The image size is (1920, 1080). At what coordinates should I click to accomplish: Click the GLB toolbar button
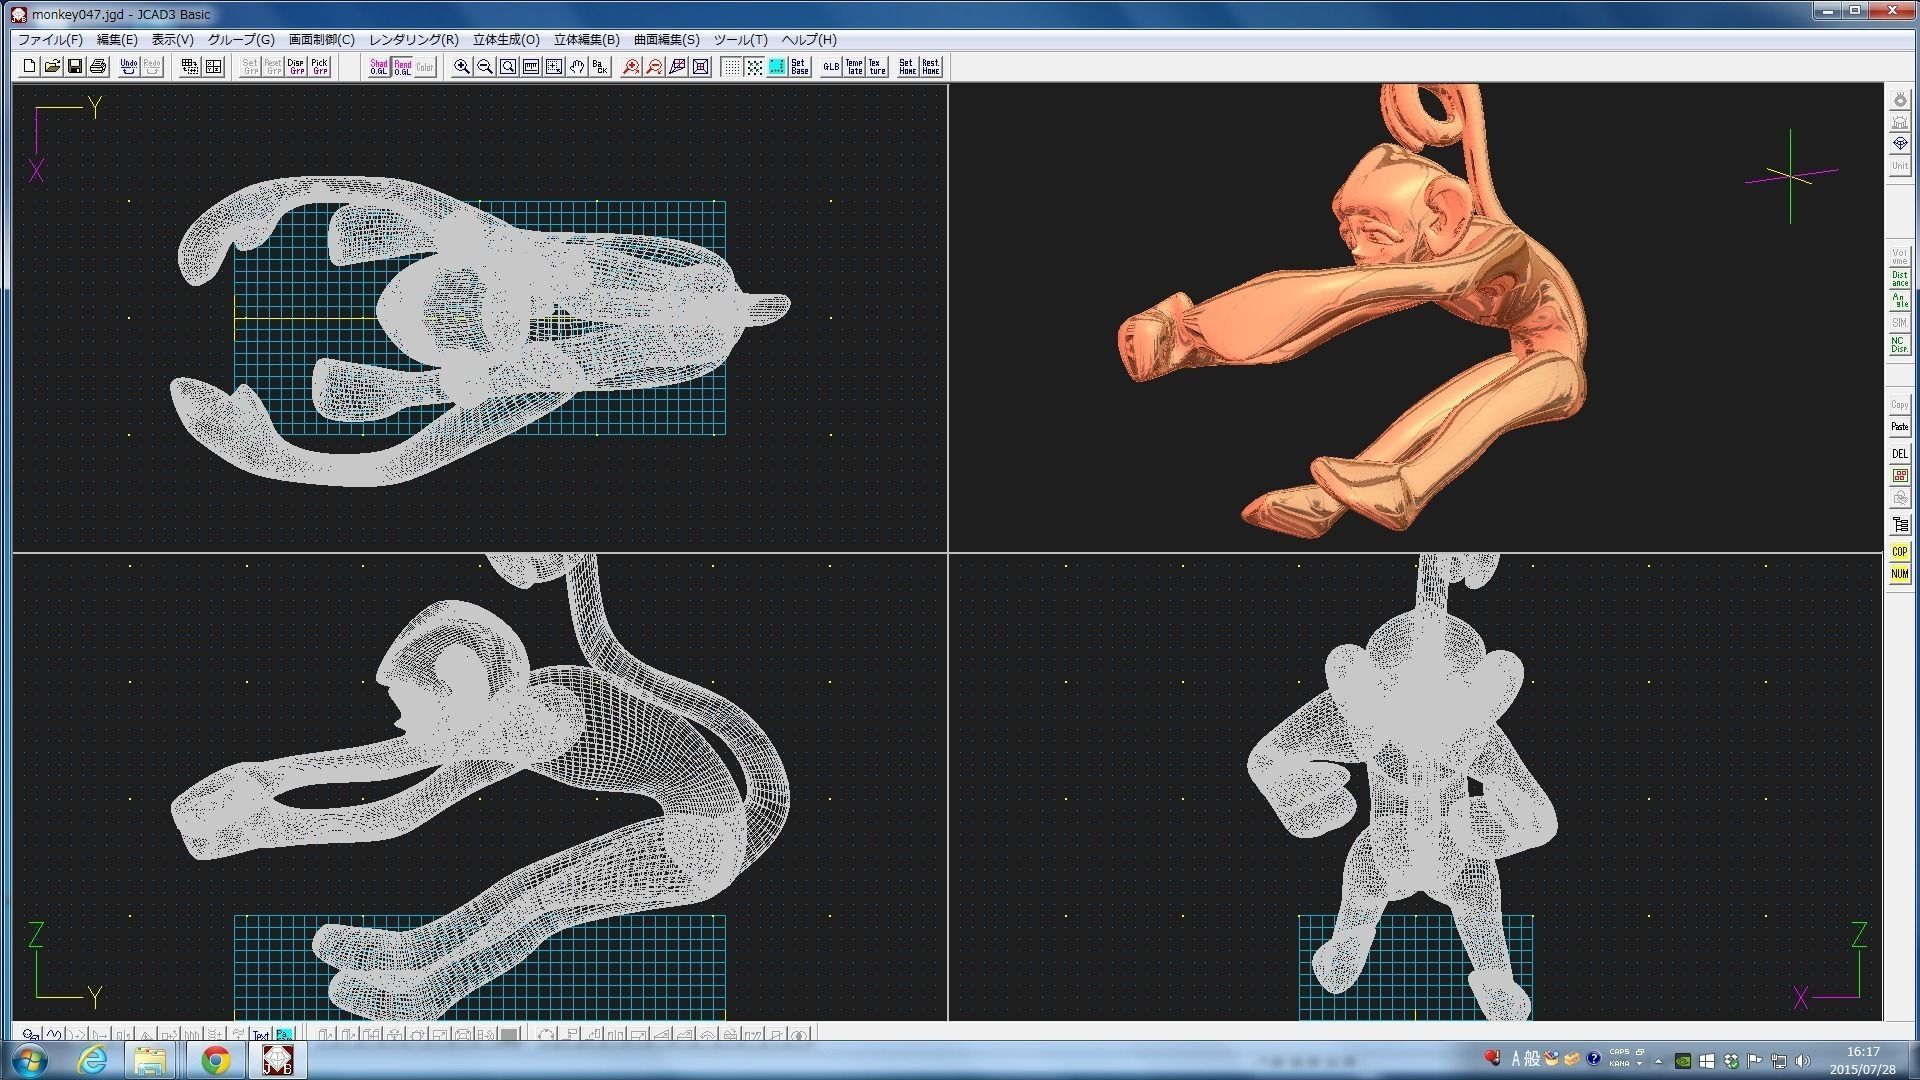point(831,67)
